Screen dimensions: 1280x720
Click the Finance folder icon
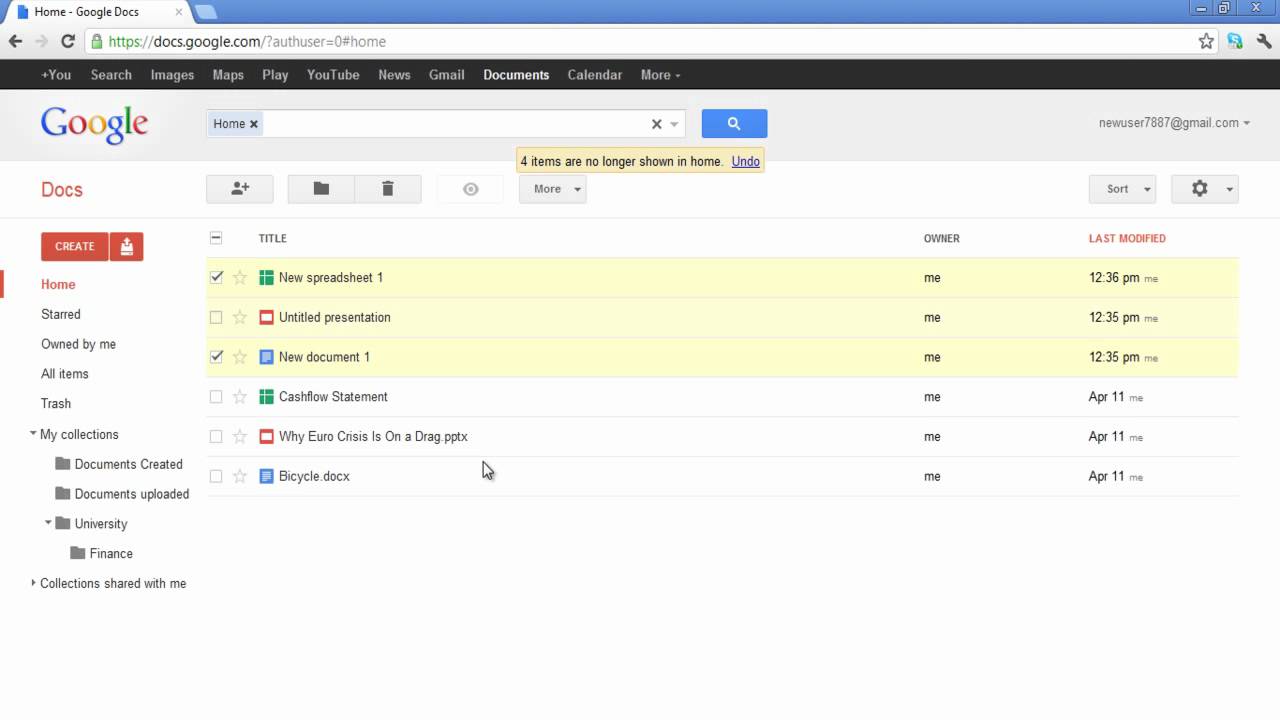coord(79,553)
